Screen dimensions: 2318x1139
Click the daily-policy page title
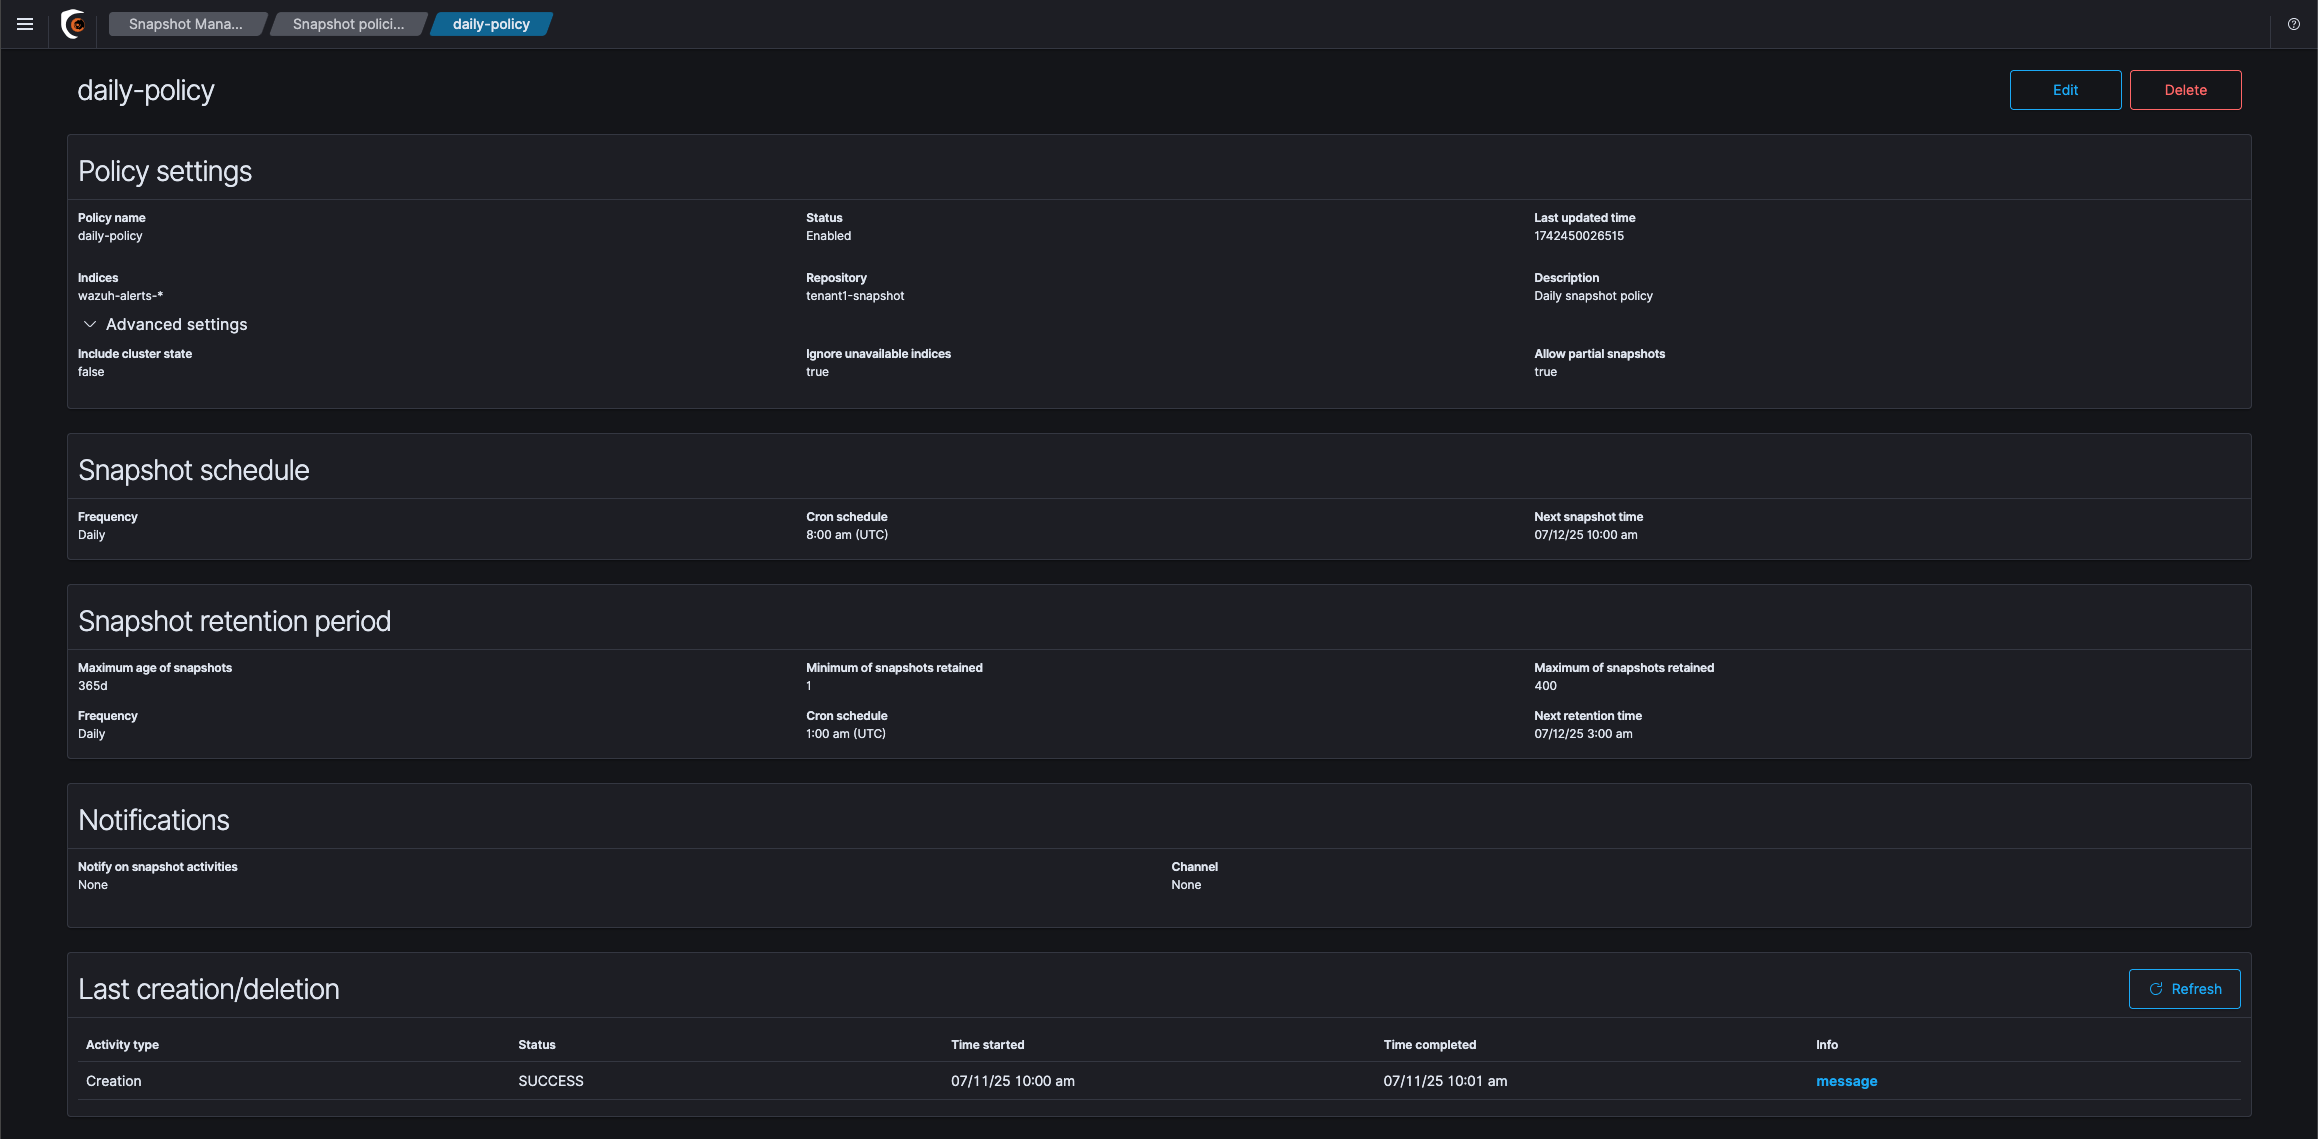click(146, 90)
